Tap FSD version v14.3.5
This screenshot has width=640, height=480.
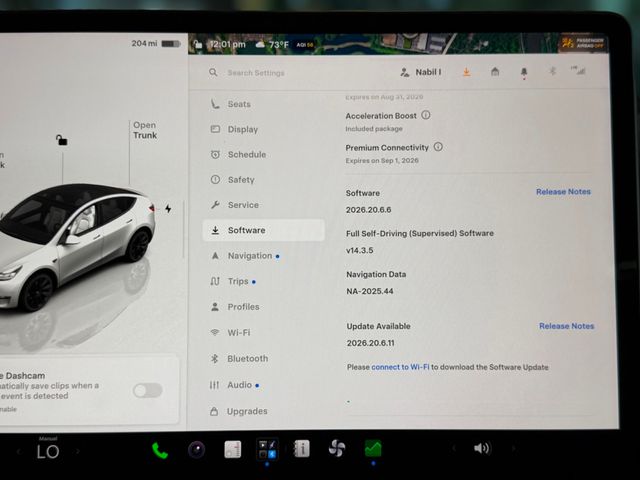coord(360,251)
